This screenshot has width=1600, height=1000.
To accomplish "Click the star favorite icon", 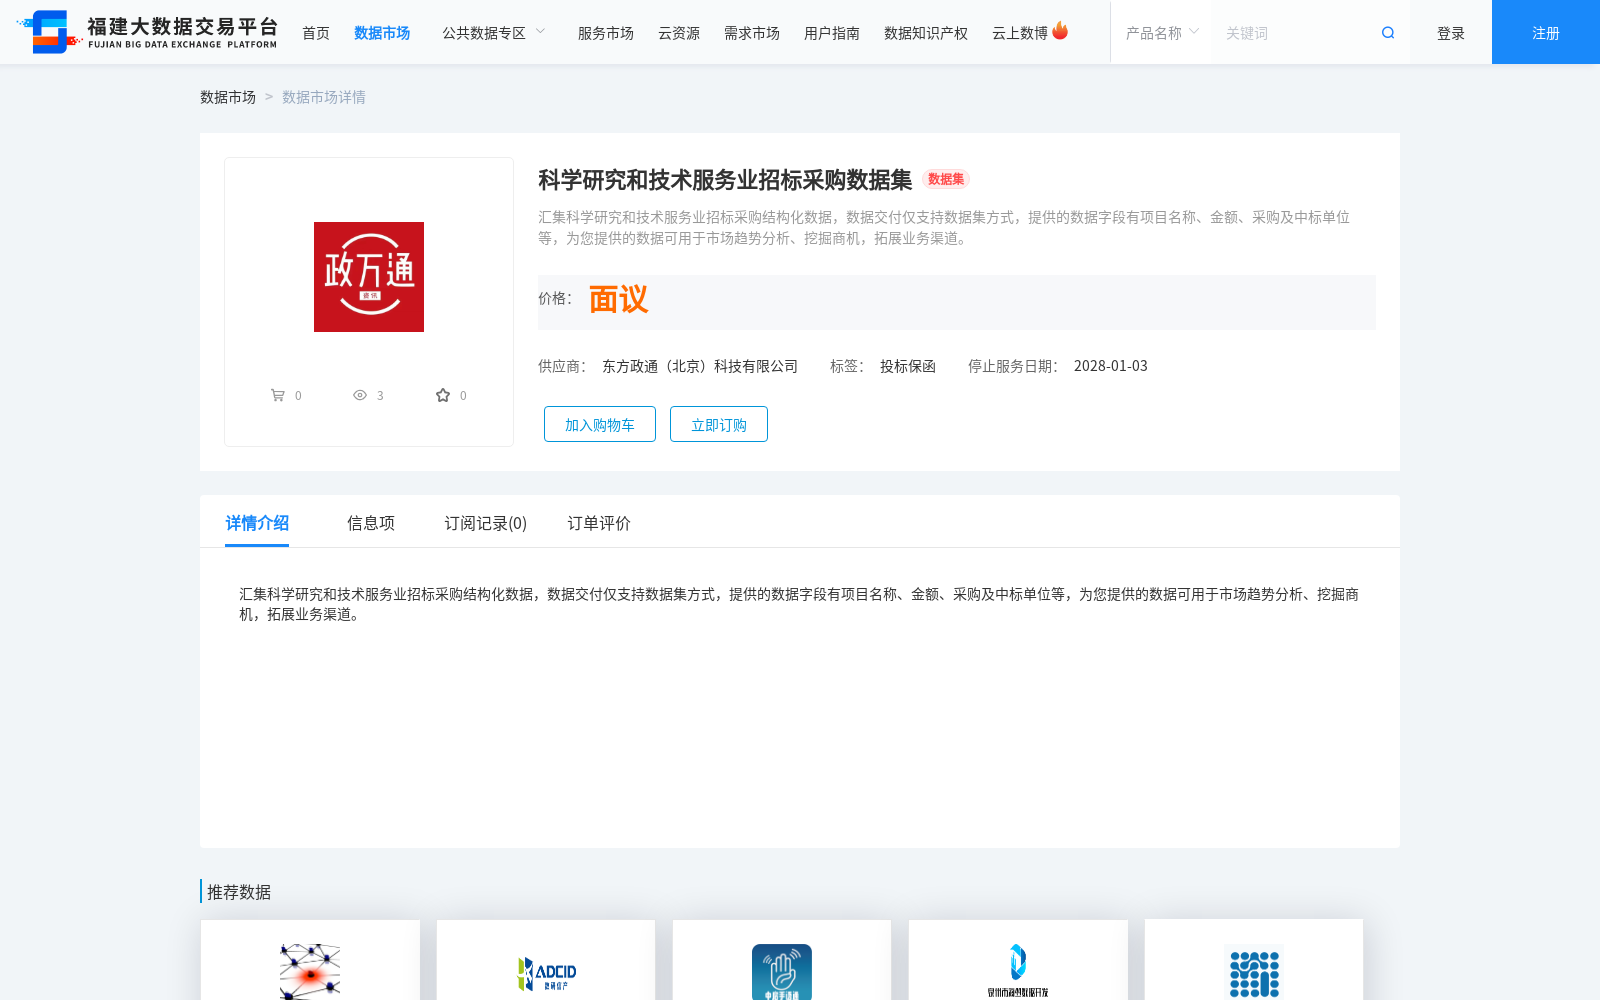I will point(443,396).
